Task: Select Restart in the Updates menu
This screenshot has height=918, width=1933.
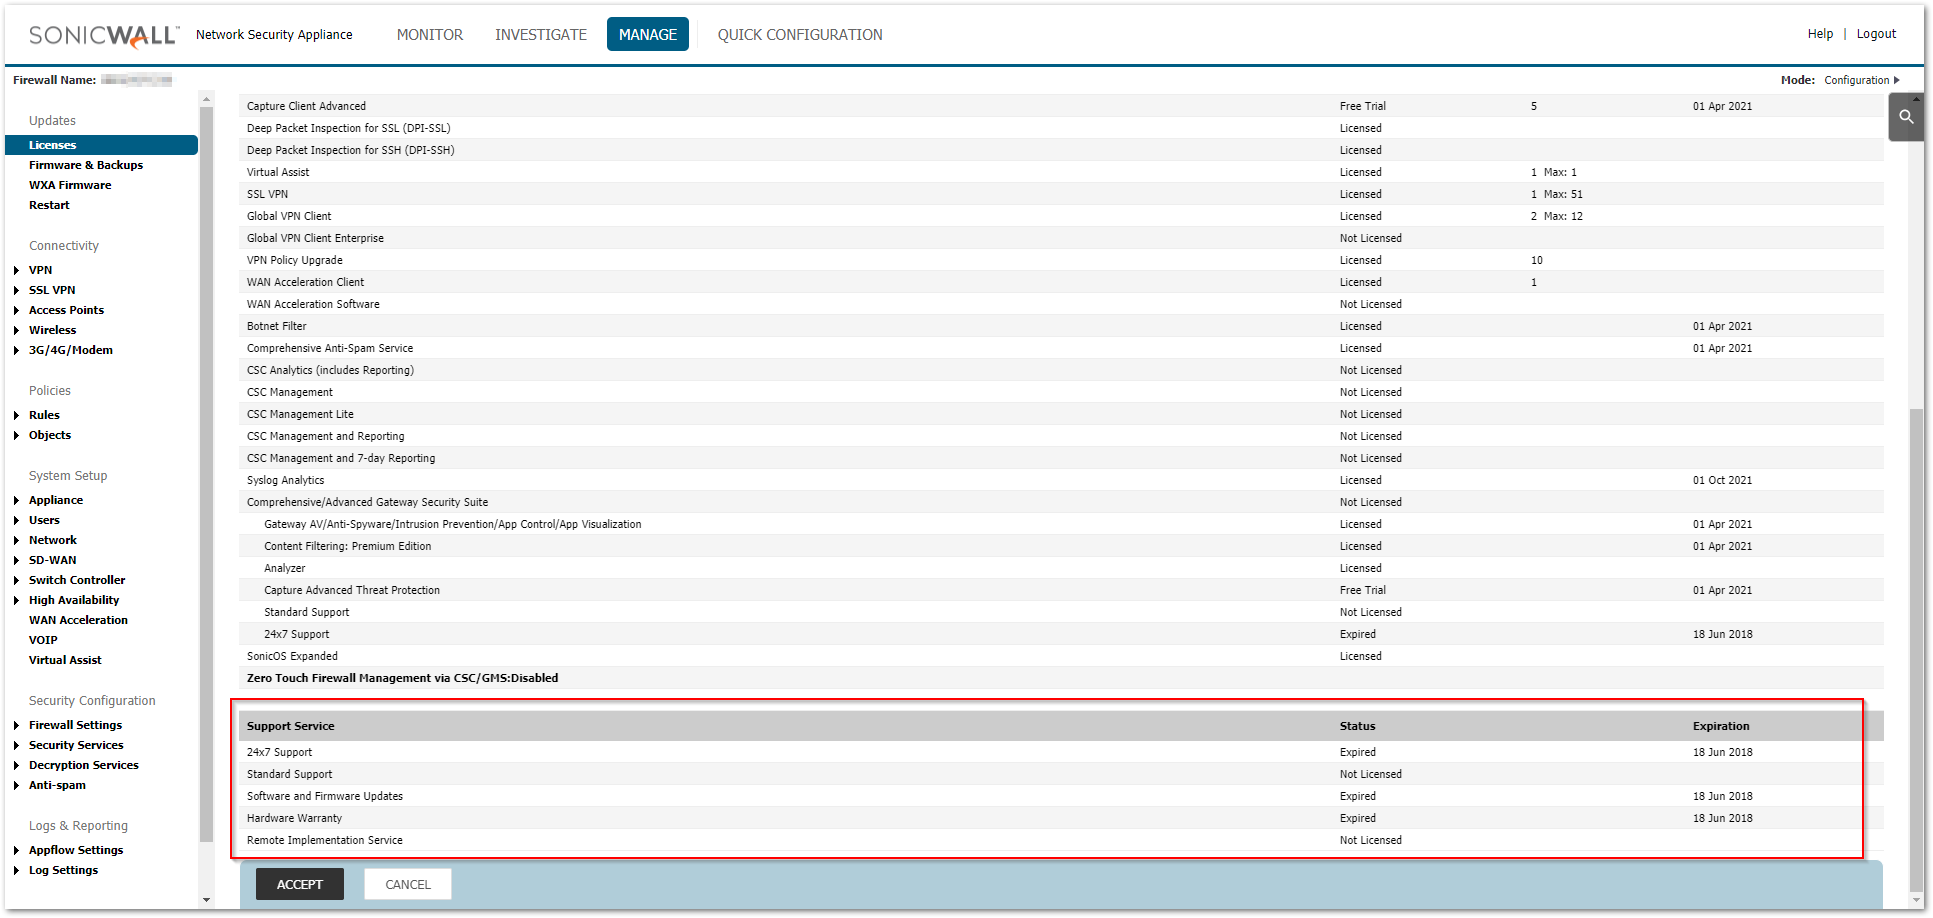Action: coord(49,205)
